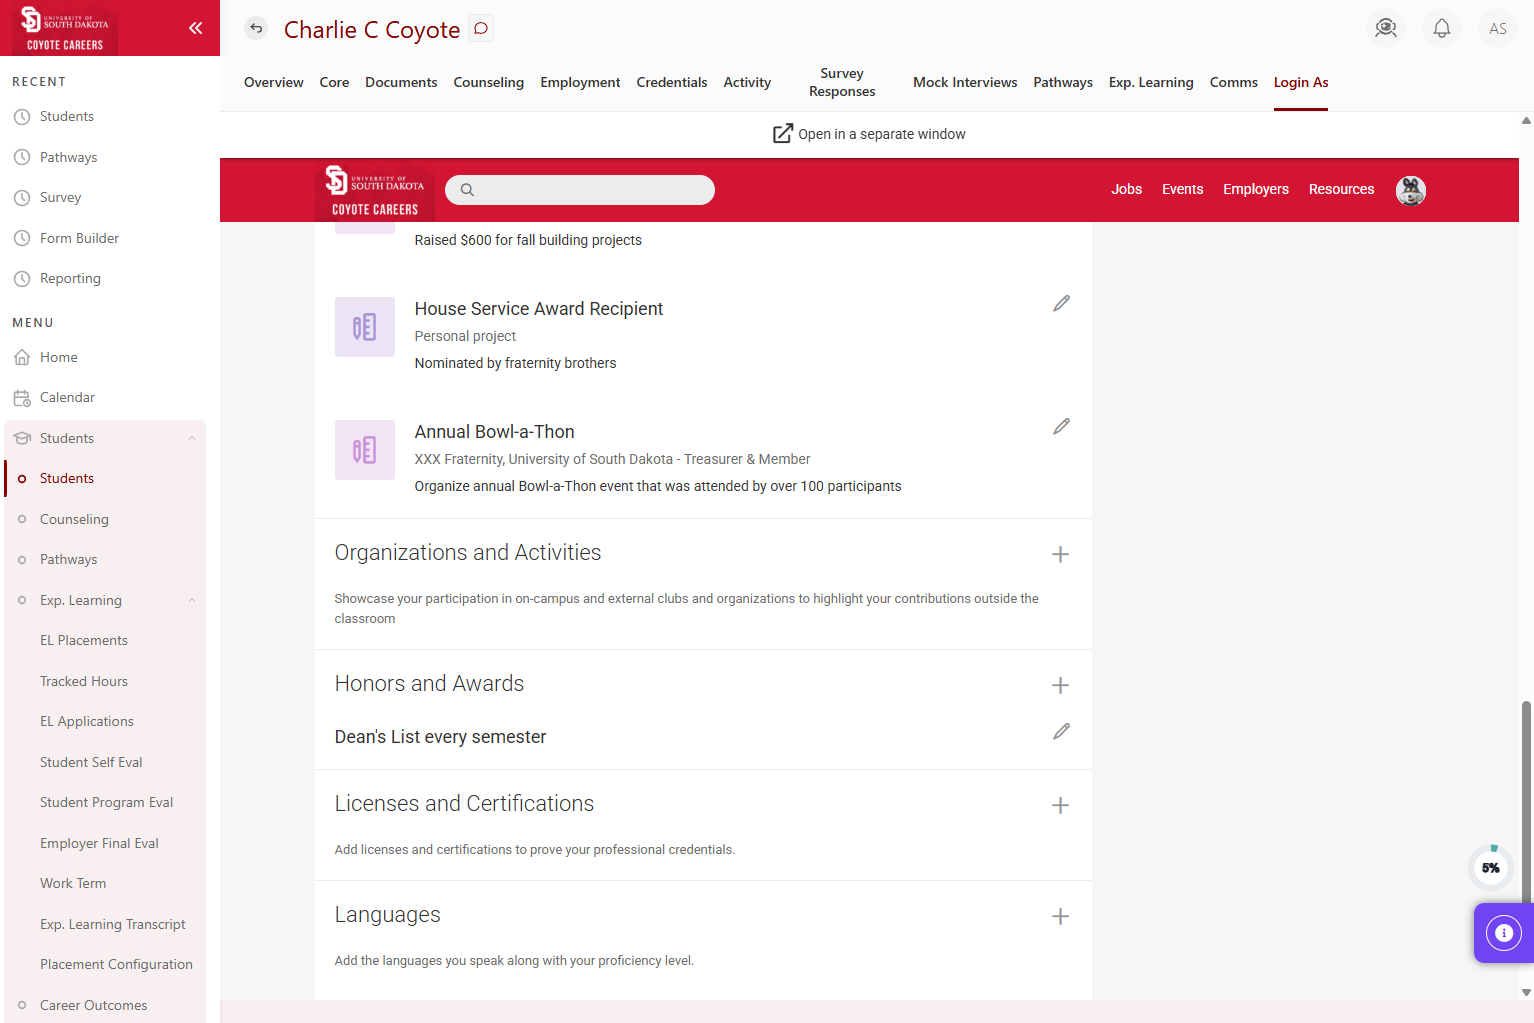1534x1023 pixels.
Task: Open Placement Configuration
Action: click(x=116, y=964)
